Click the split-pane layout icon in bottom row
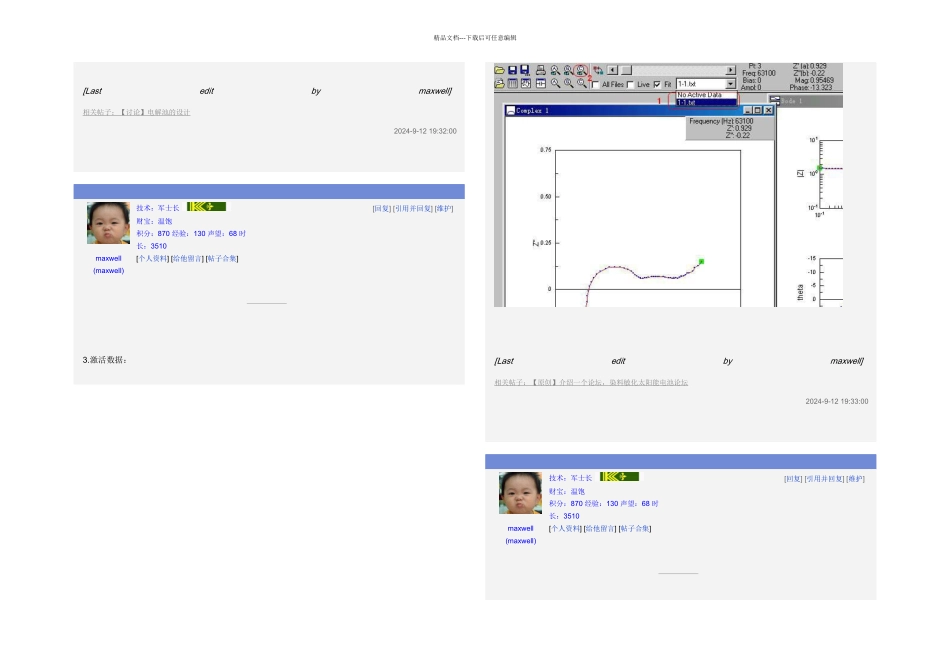Viewport: 950px width, 672px height. [540, 84]
